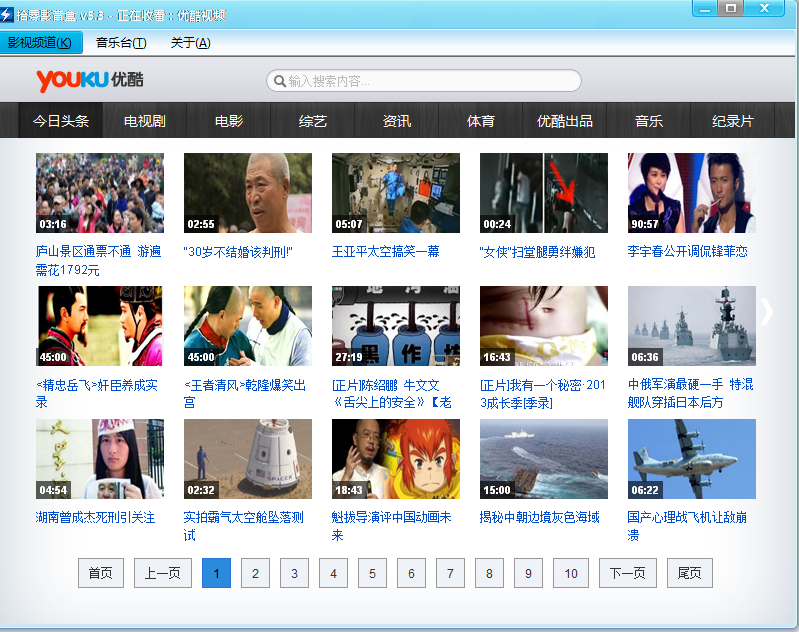Click in the search input field
Screen dimensions: 799x632
point(430,81)
